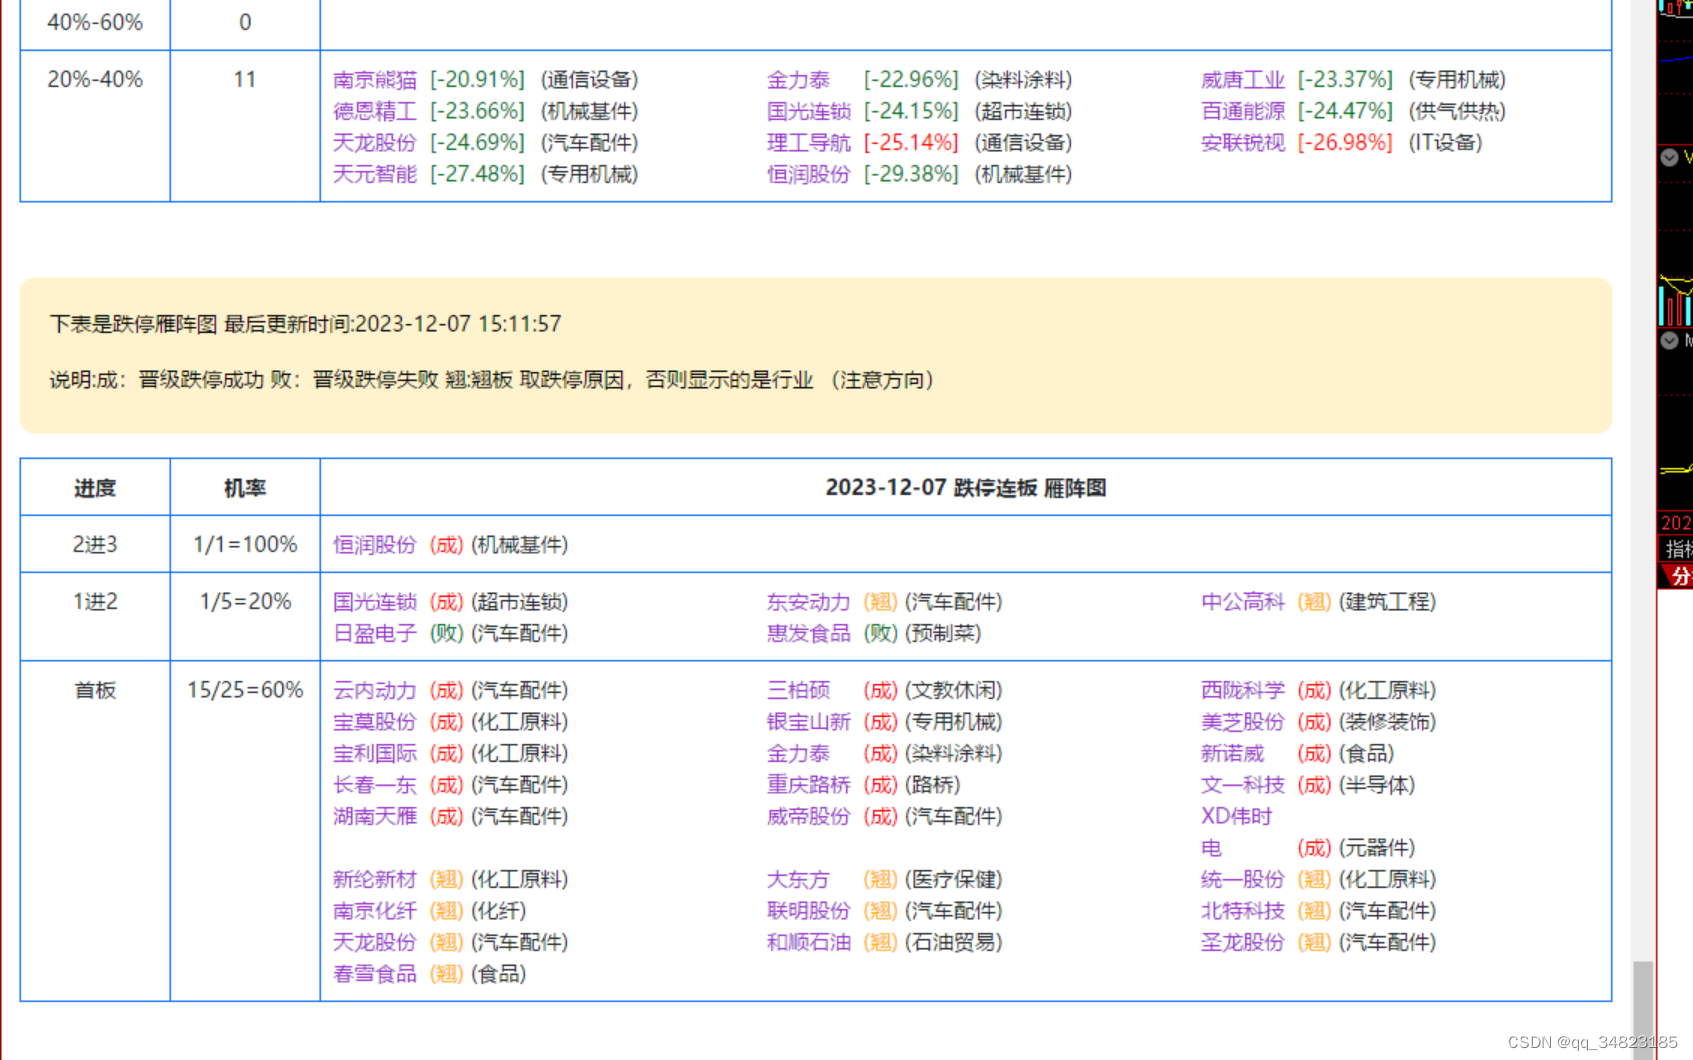This screenshot has height=1060, width=1693.
Task: Click the 和顺石油 stock link
Action: 808,943
